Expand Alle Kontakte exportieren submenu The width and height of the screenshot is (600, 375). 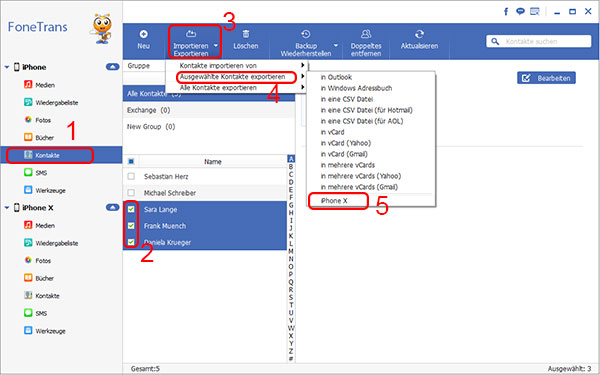point(236,88)
